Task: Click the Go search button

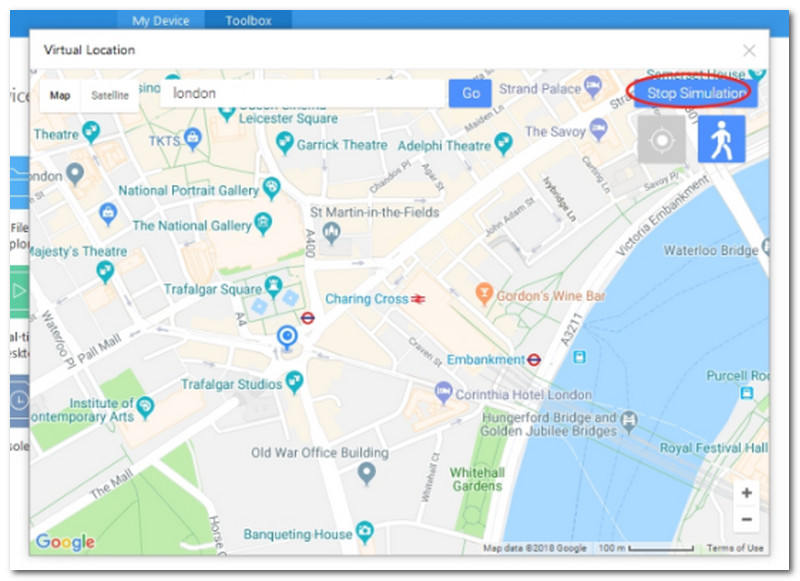Action: coord(470,93)
